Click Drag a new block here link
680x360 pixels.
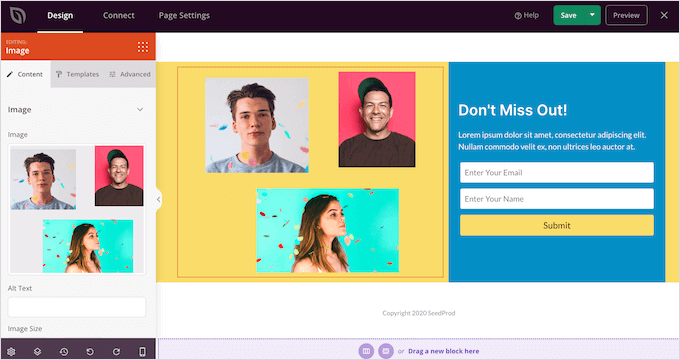pos(444,351)
